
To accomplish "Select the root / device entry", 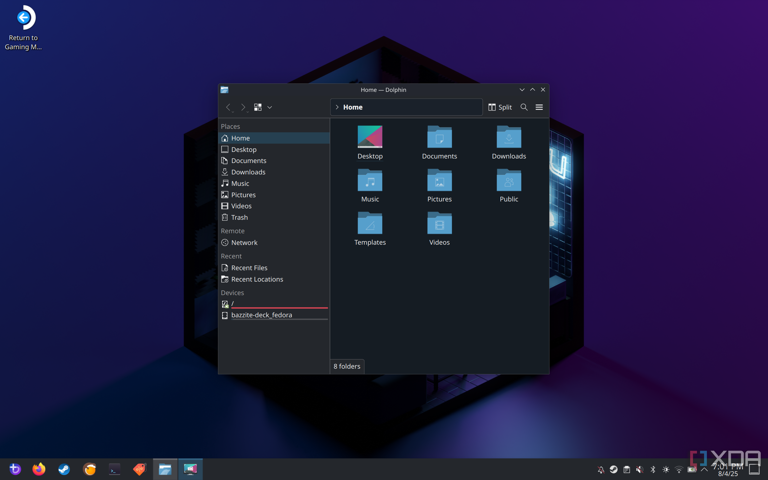I will (274, 304).
